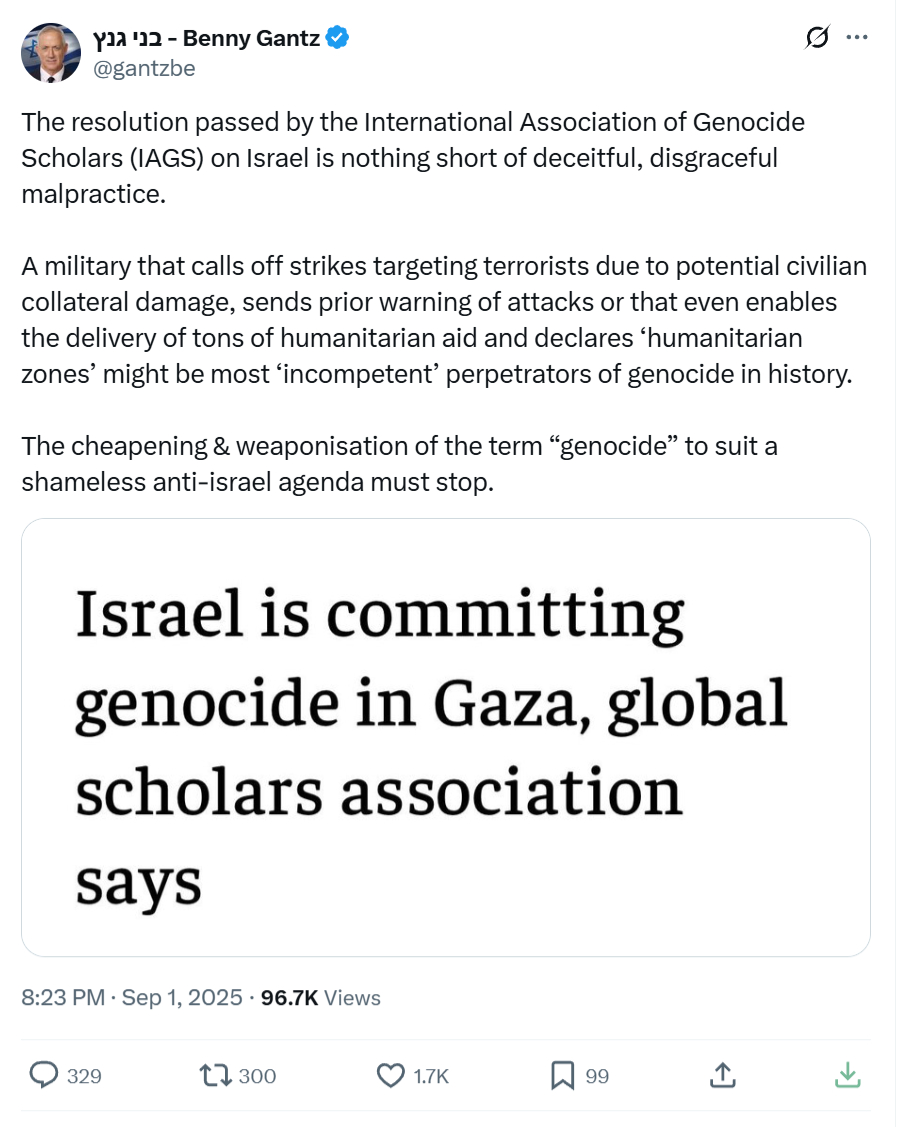
Task: Click the @gantzbe handle
Action: coord(144,68)
